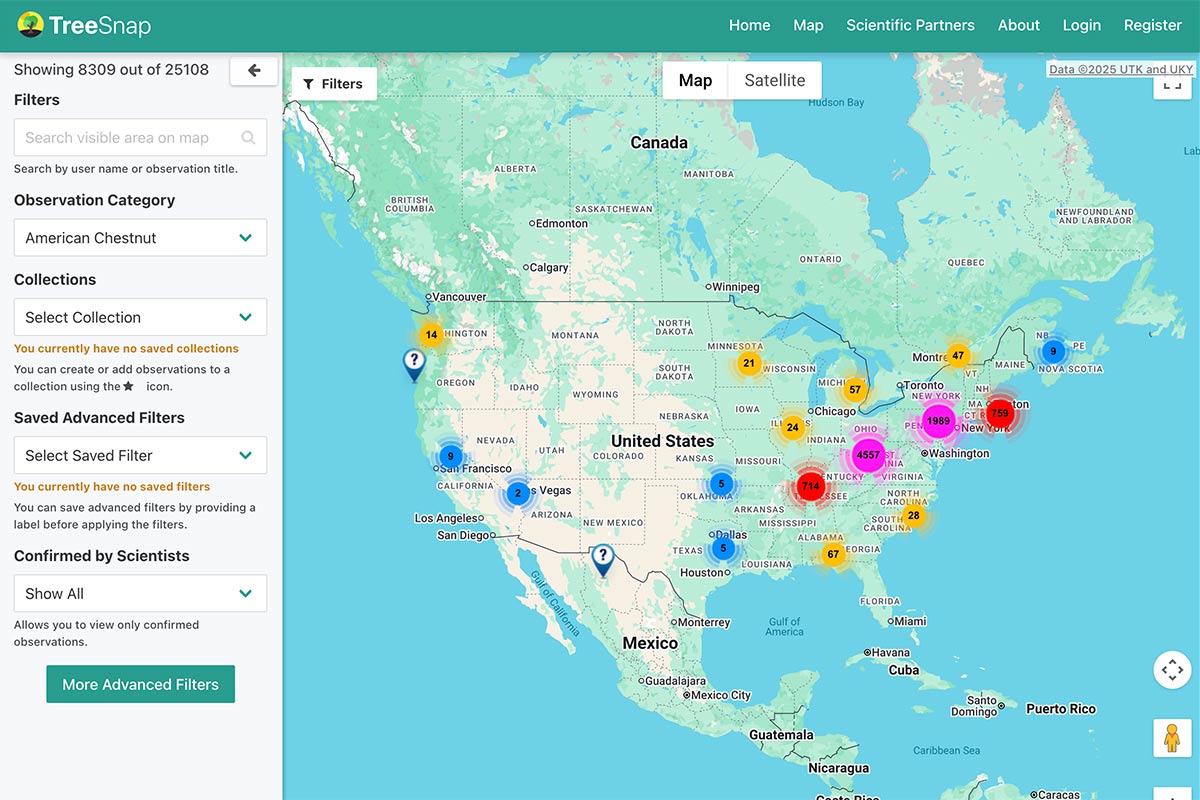Click the TreeSnap logo icon
1200x800 pixels.
[31, 25]
